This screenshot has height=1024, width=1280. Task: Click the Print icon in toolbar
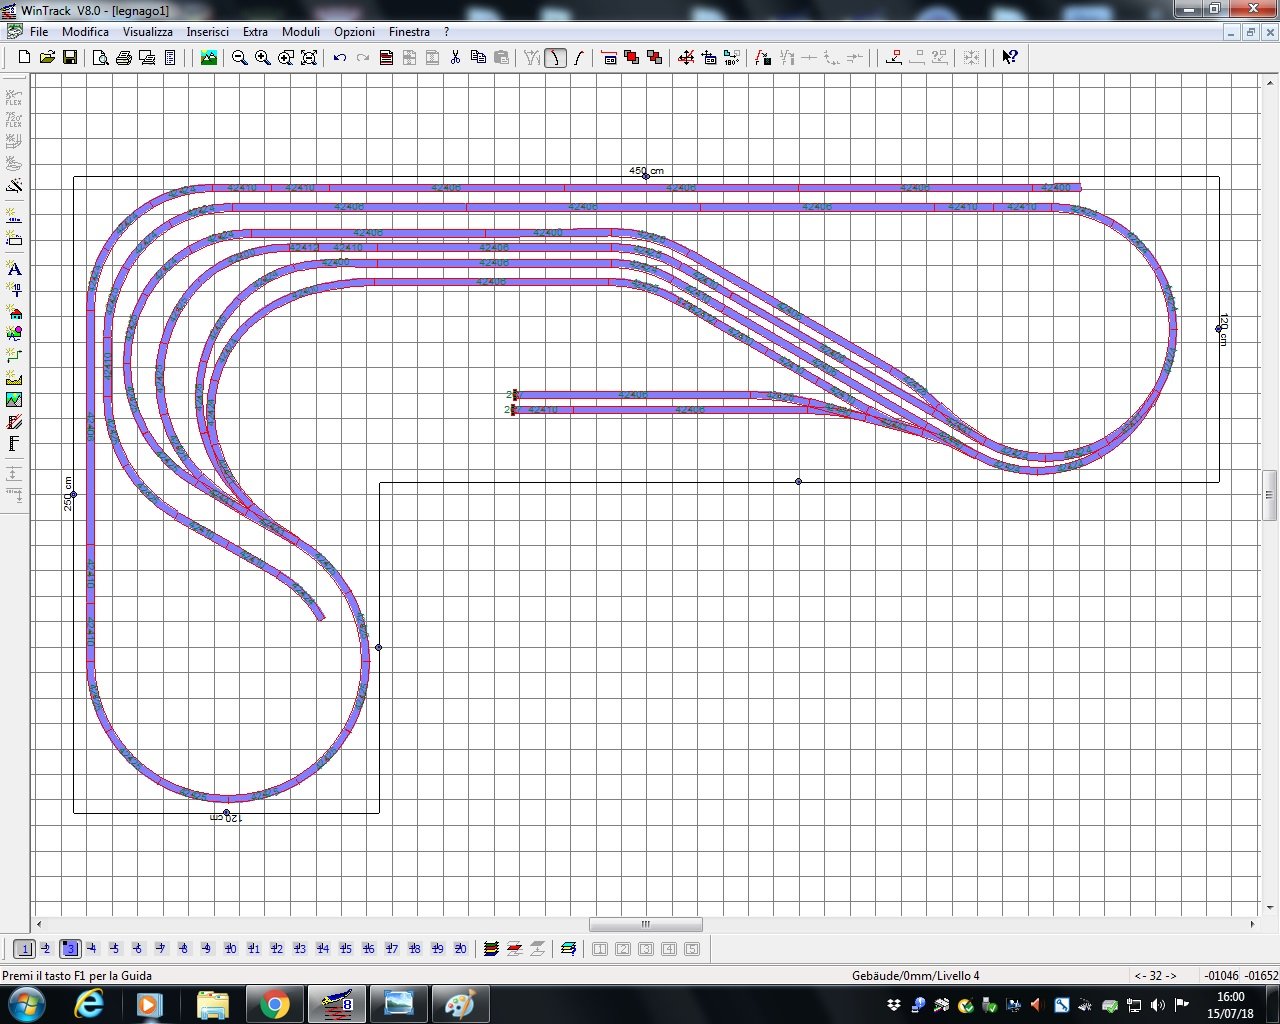[124, 58]
